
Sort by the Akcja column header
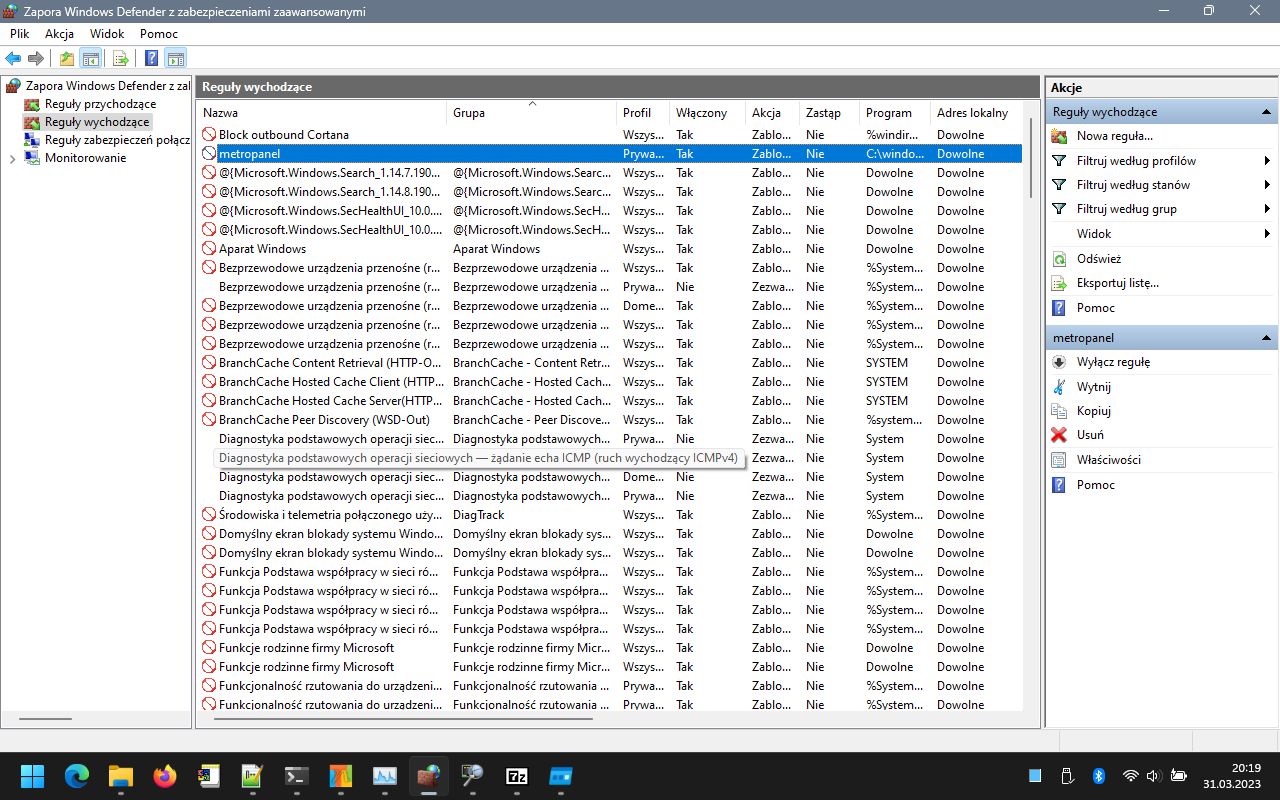(x=772, y=113)
